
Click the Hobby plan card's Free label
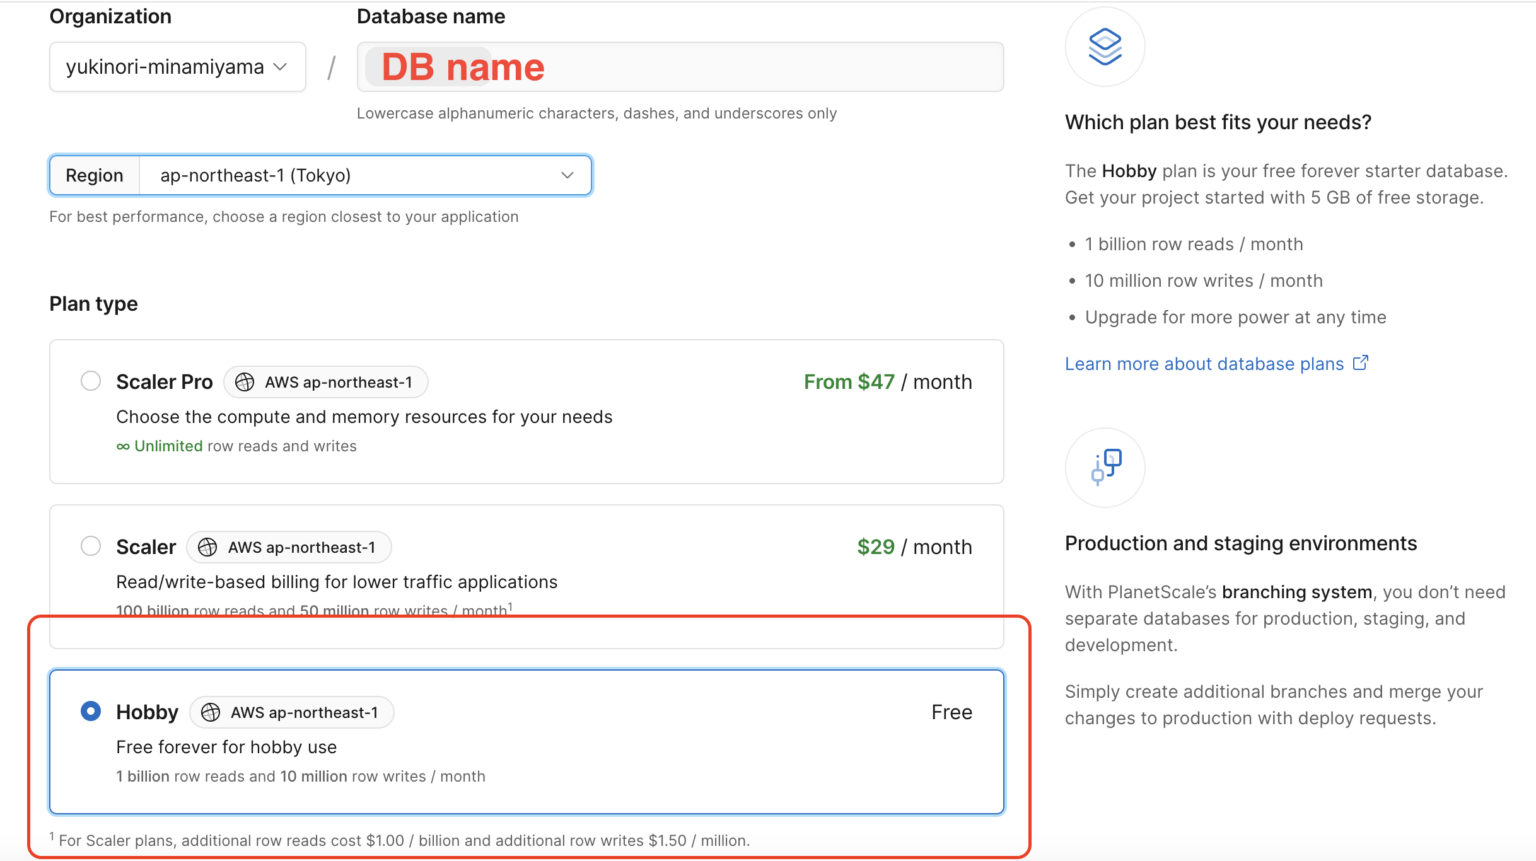coord(951,712)
